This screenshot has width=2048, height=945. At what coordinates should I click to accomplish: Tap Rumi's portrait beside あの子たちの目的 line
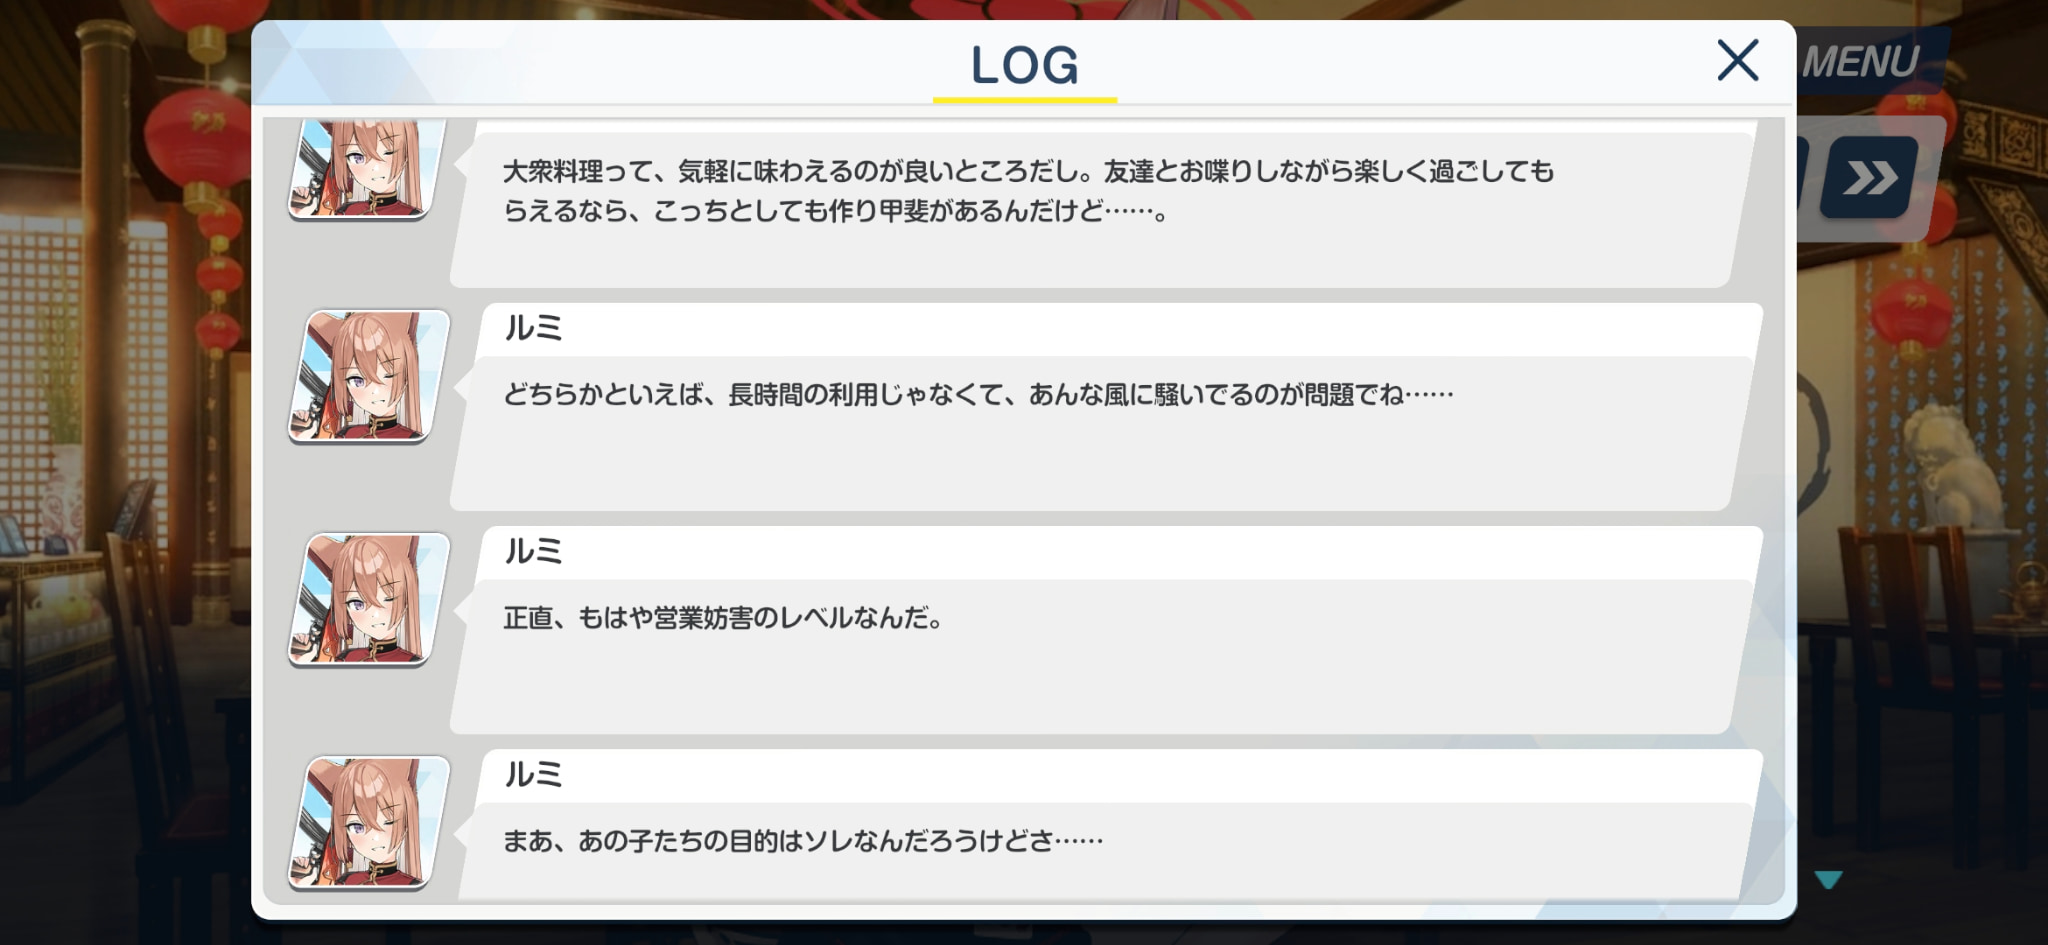coord(369,822)
